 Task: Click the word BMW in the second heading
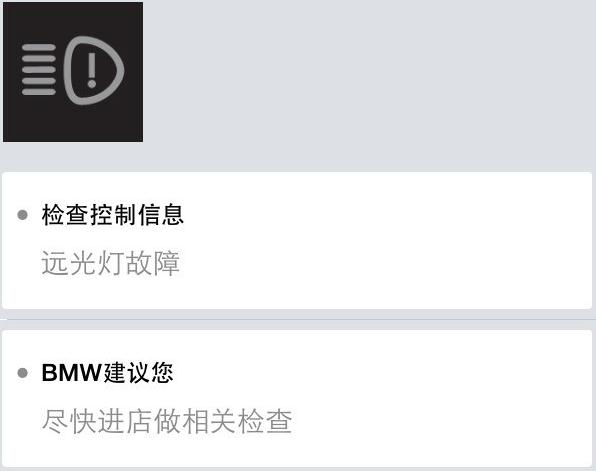71,372
